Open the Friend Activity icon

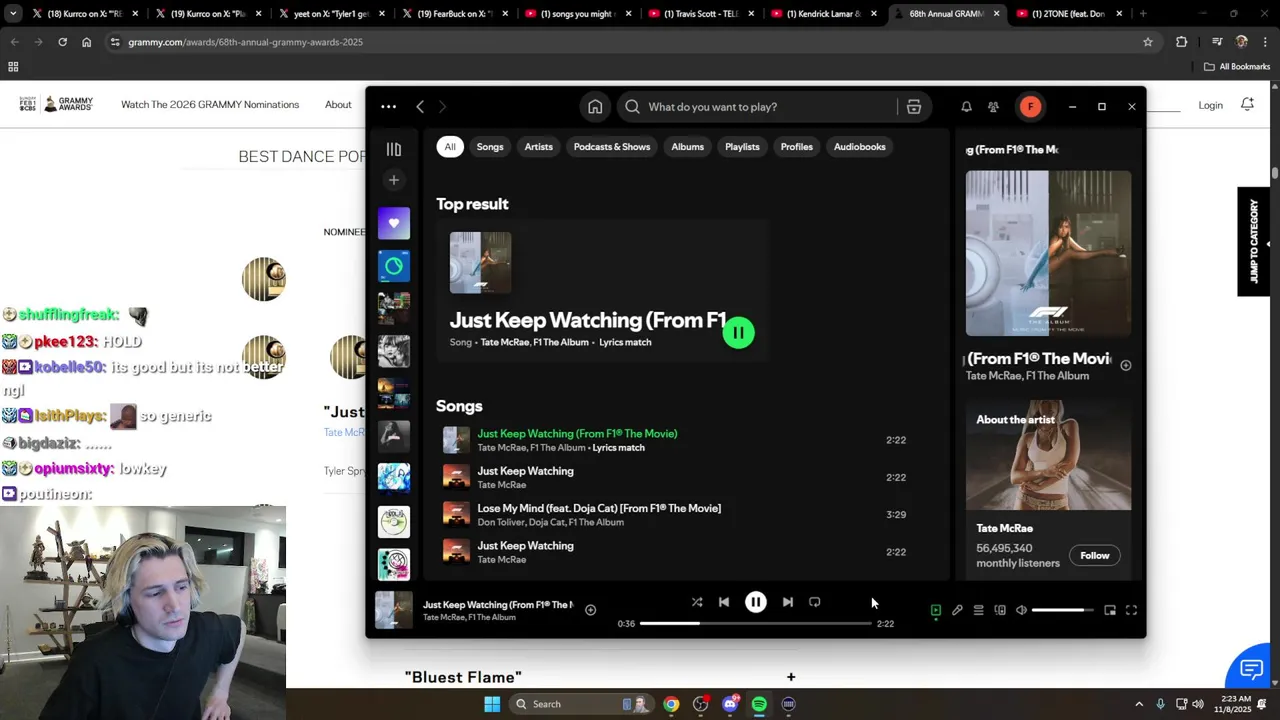pyautogui.click(x=993, y=107)
